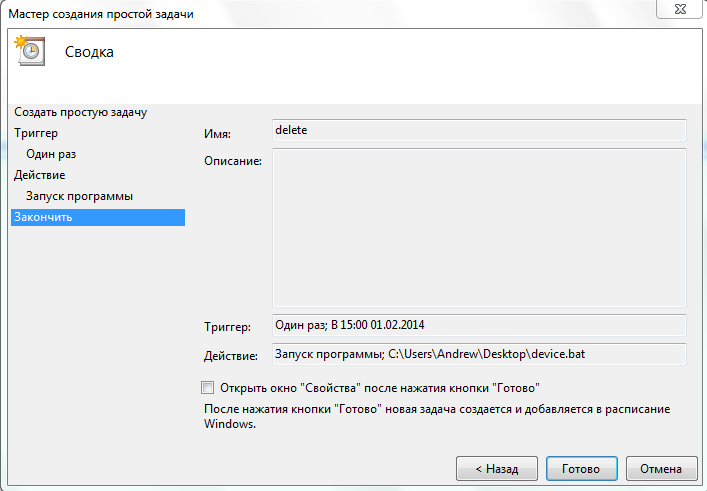Click the Действие field with device.bat path

coord(479,354)
